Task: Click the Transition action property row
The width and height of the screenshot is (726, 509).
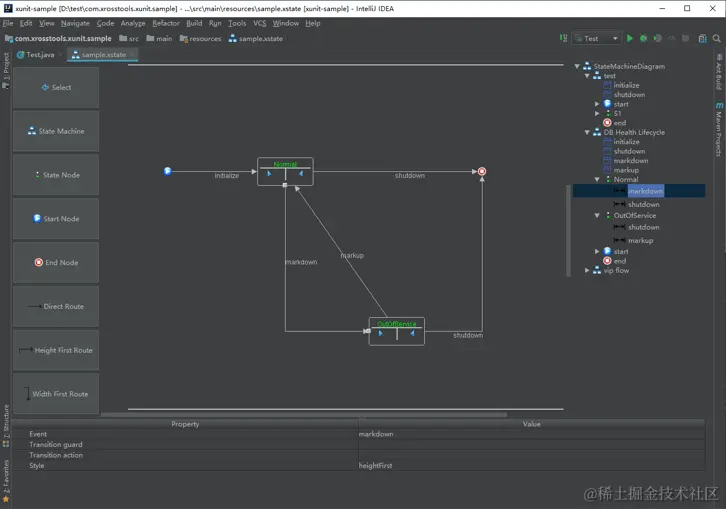Action: click(358, 455)
